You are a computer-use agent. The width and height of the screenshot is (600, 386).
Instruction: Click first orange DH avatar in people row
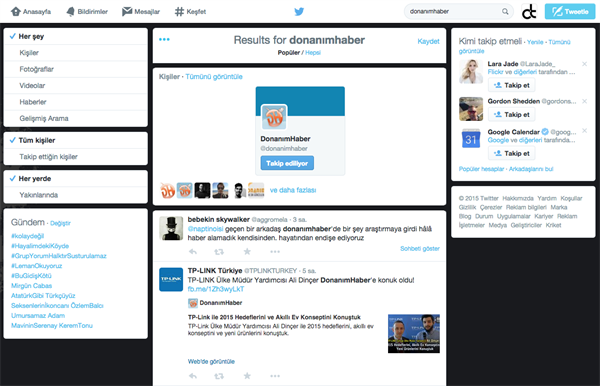point(167,190)
